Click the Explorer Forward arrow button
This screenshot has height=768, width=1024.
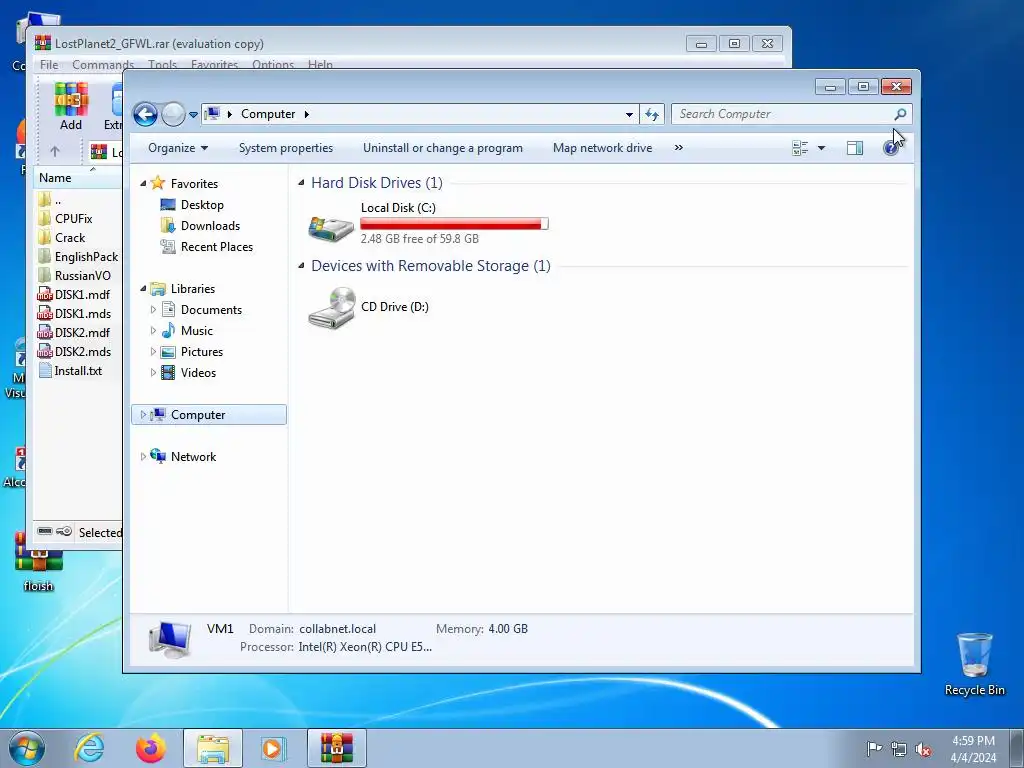(x=173, y=114)
